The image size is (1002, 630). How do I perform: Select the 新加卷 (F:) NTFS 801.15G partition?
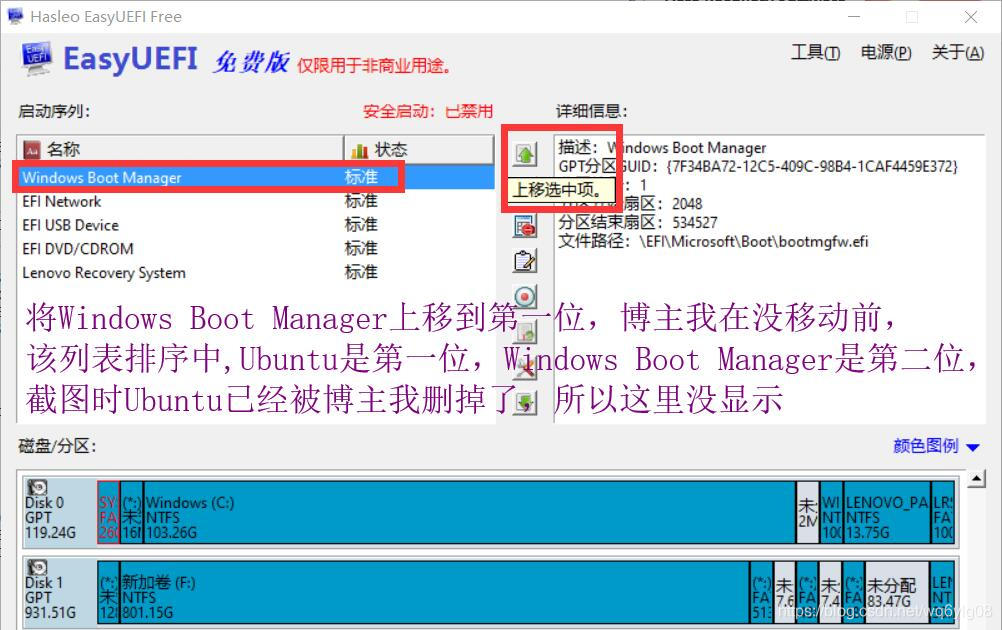pos(435,592)
